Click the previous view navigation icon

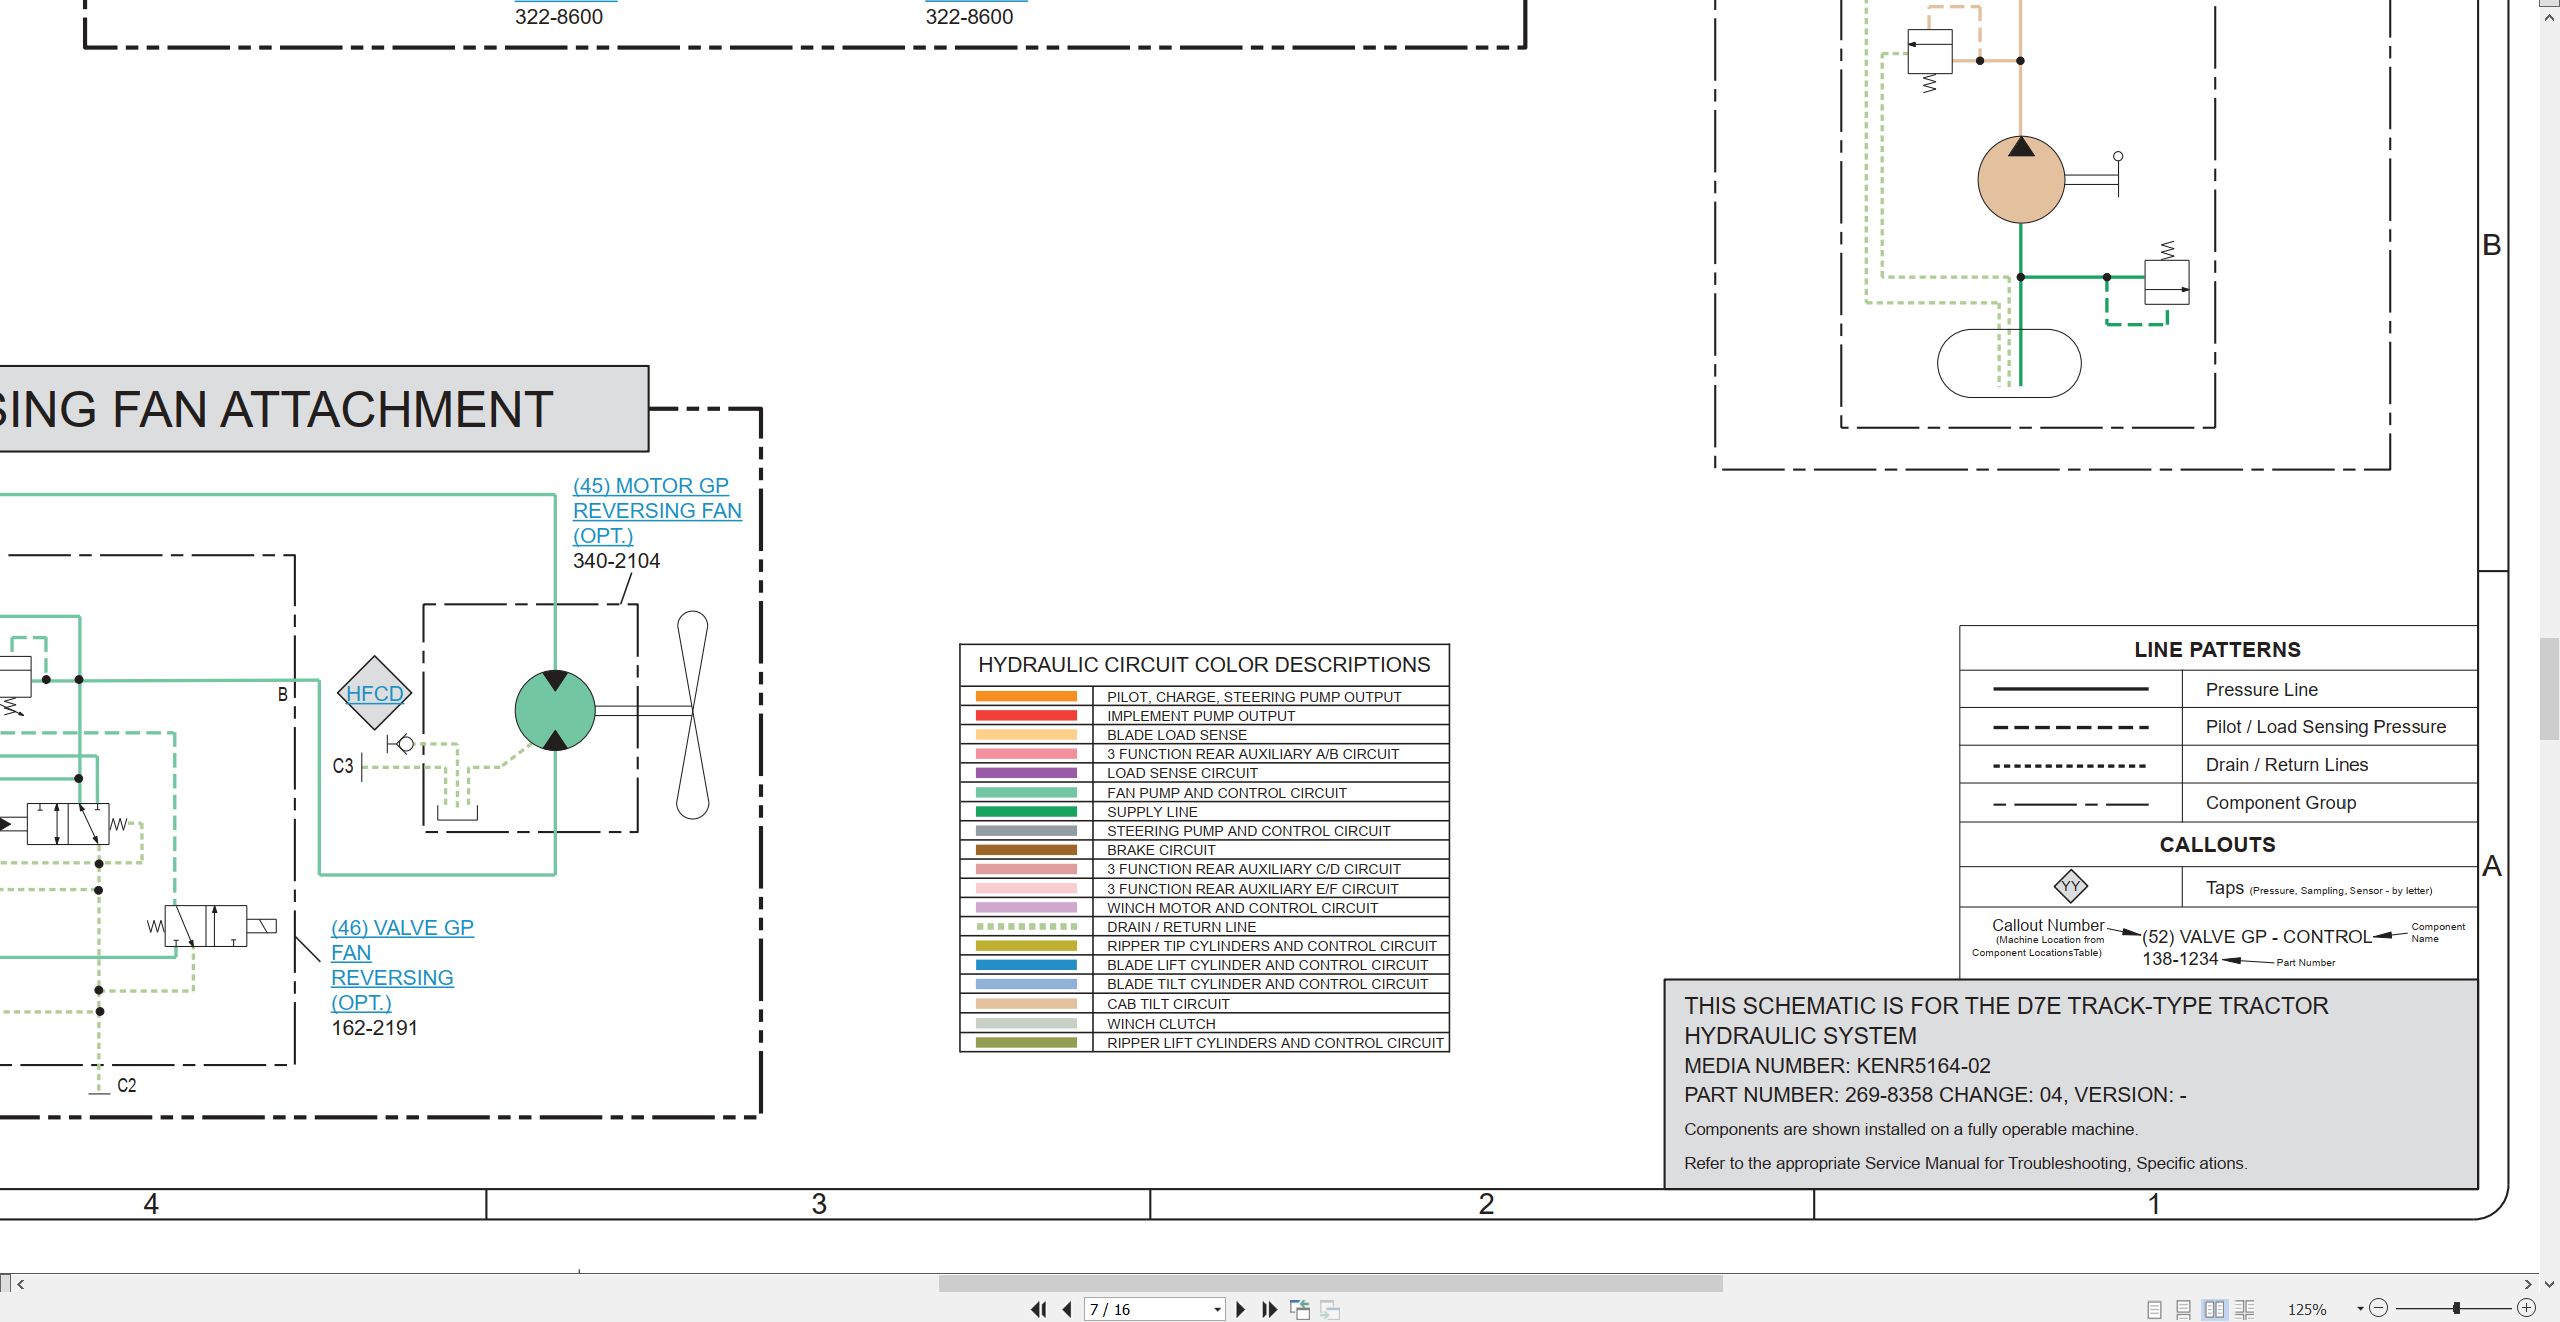(x=1300, y=1309)
